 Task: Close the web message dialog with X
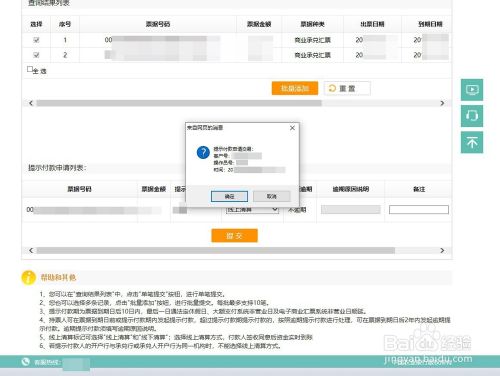coord(292,128)
